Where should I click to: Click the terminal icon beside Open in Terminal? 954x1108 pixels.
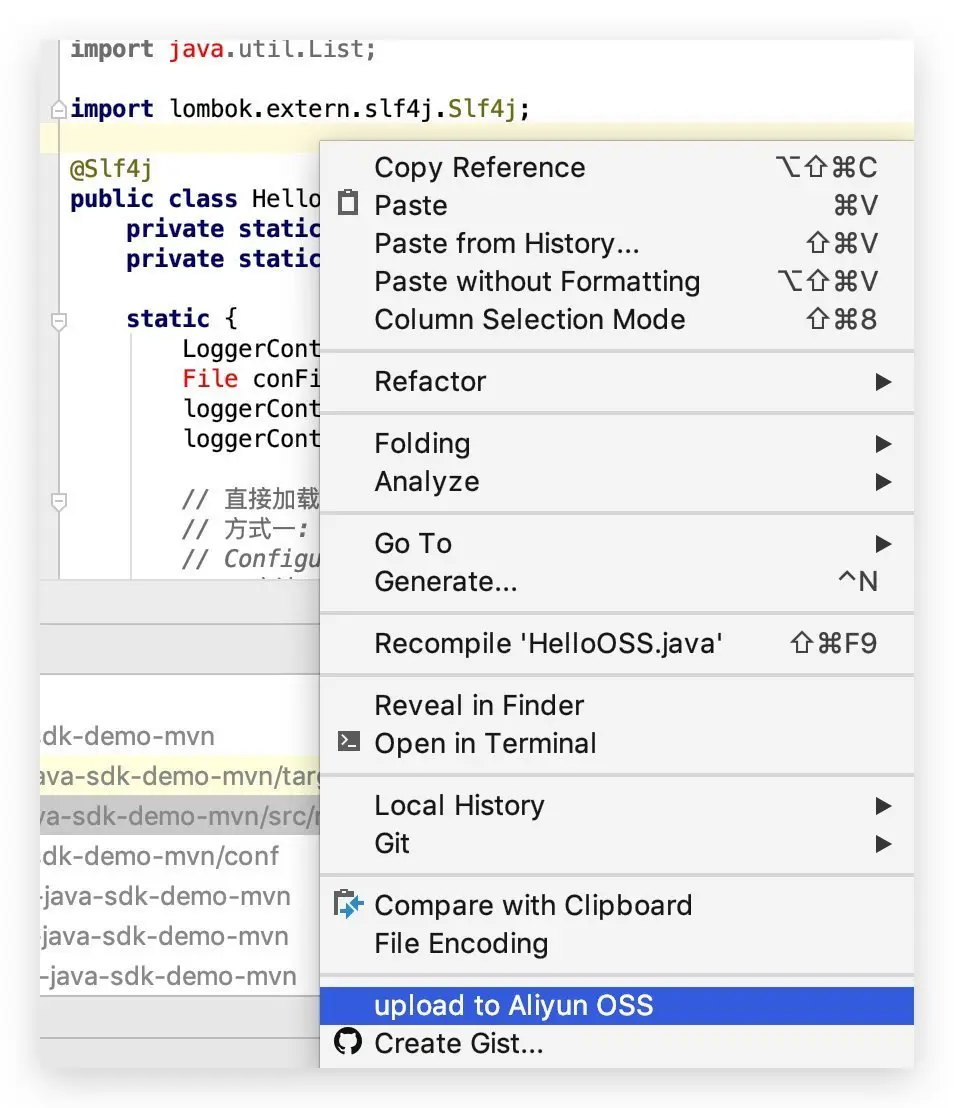pyautogui.click(x=347, y=743)
